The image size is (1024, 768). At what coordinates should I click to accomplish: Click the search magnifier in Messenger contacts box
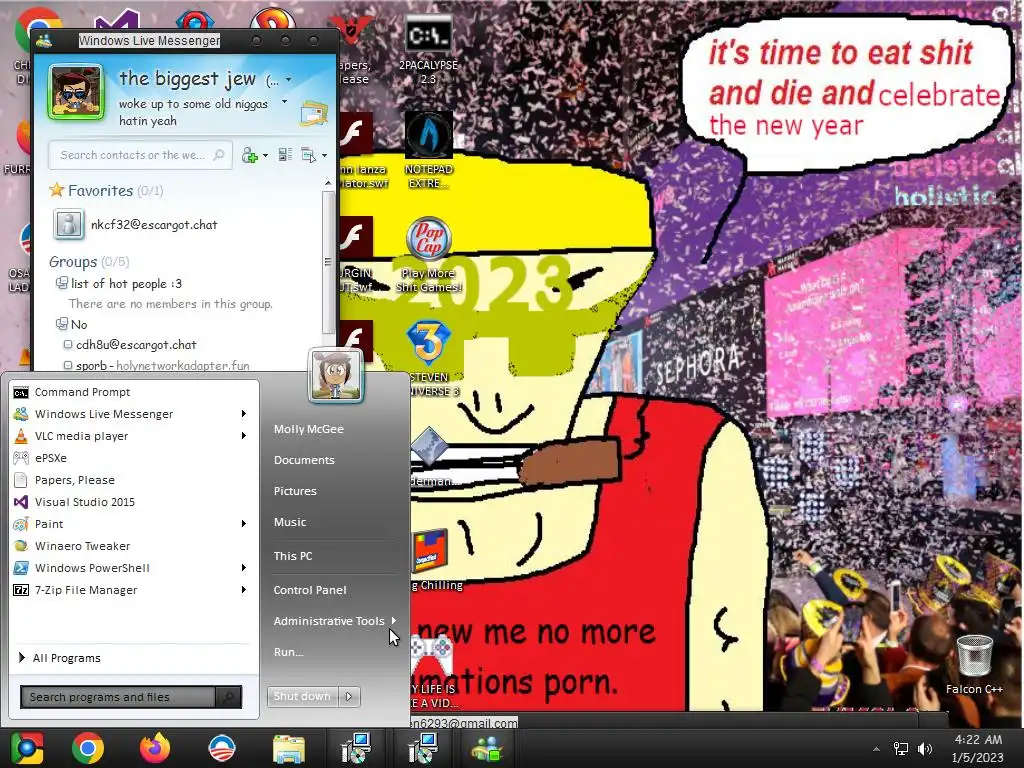(219, 155)
